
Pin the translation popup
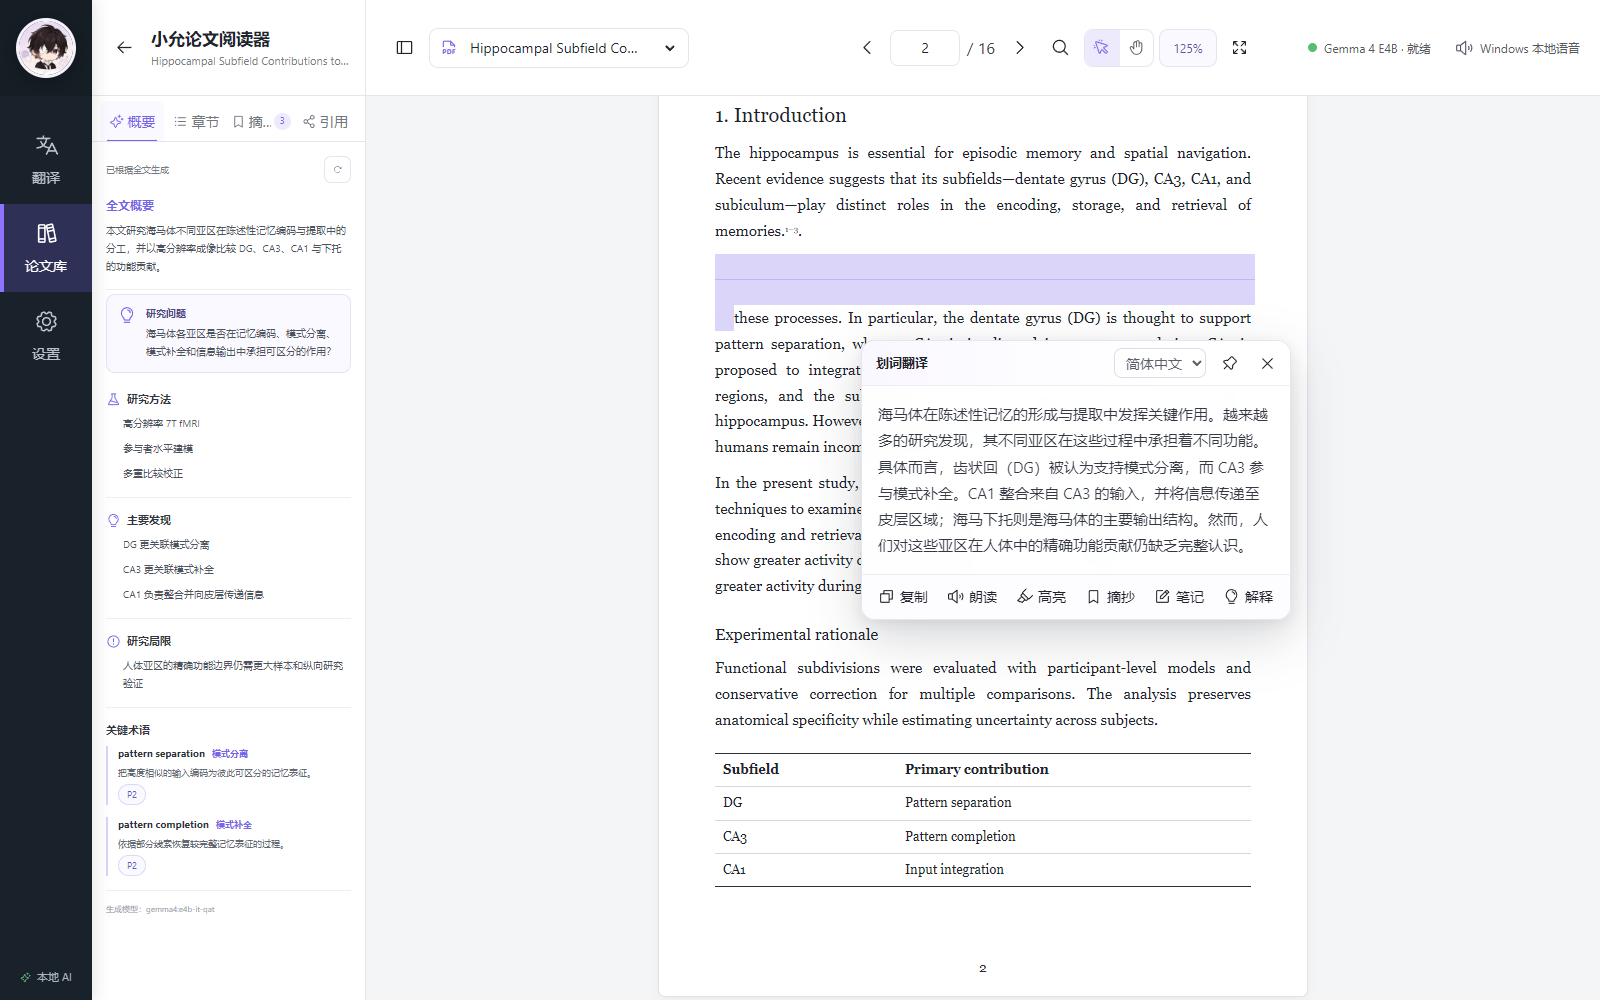[1230, 363]
